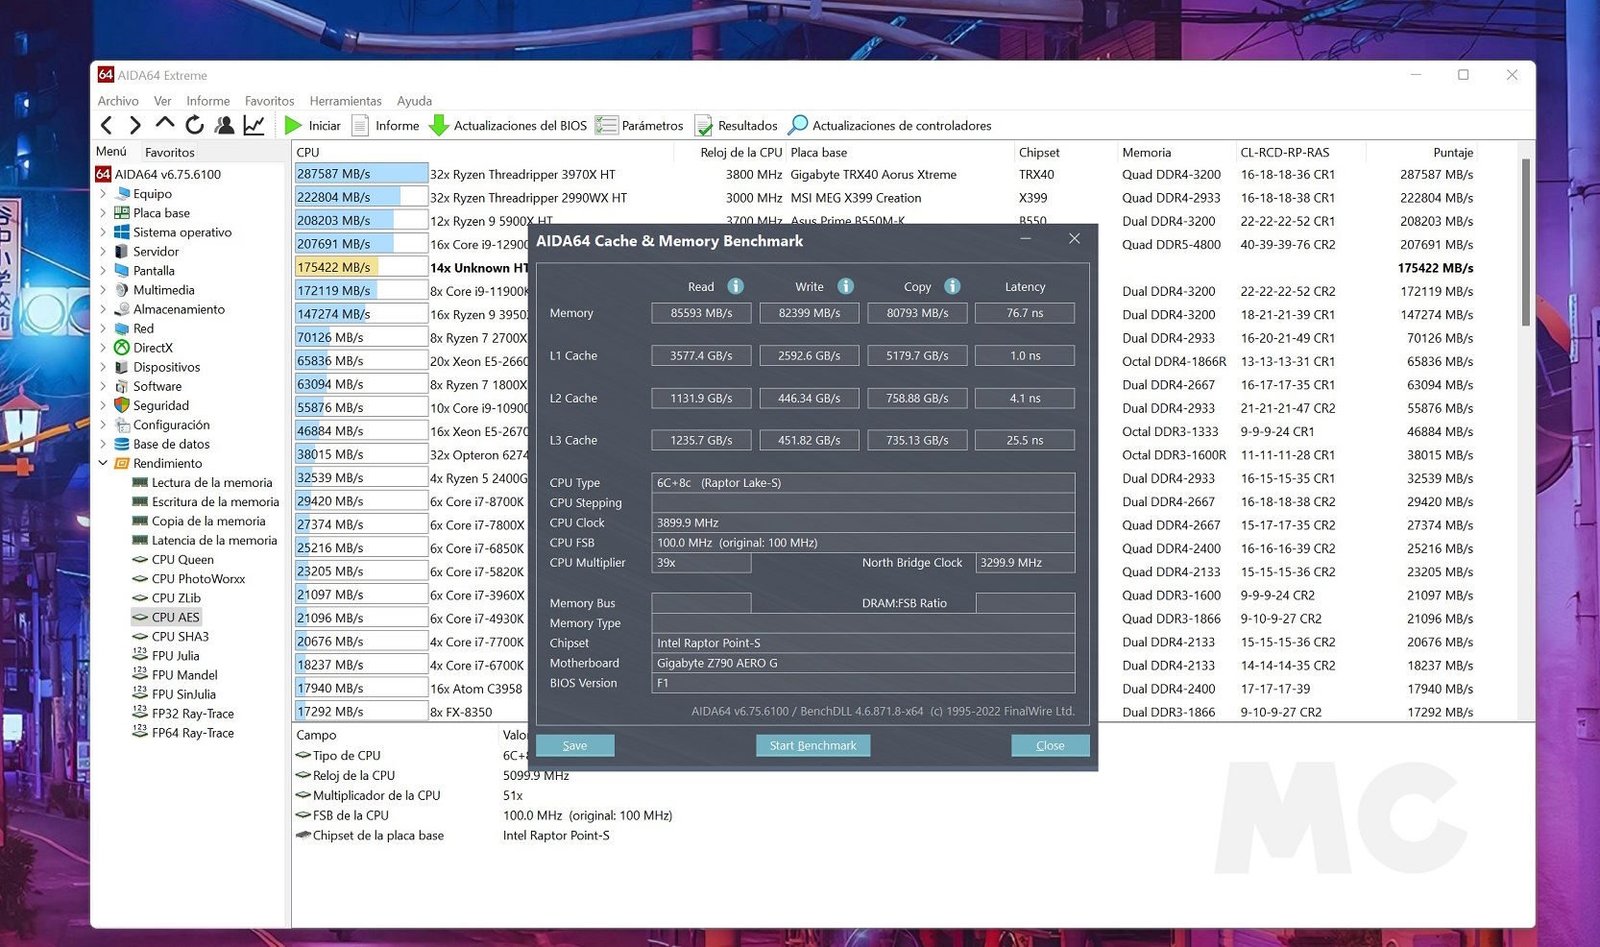Select Lectura de la memoria benchmark
1600x947 pixels.
tap(212, 482)
